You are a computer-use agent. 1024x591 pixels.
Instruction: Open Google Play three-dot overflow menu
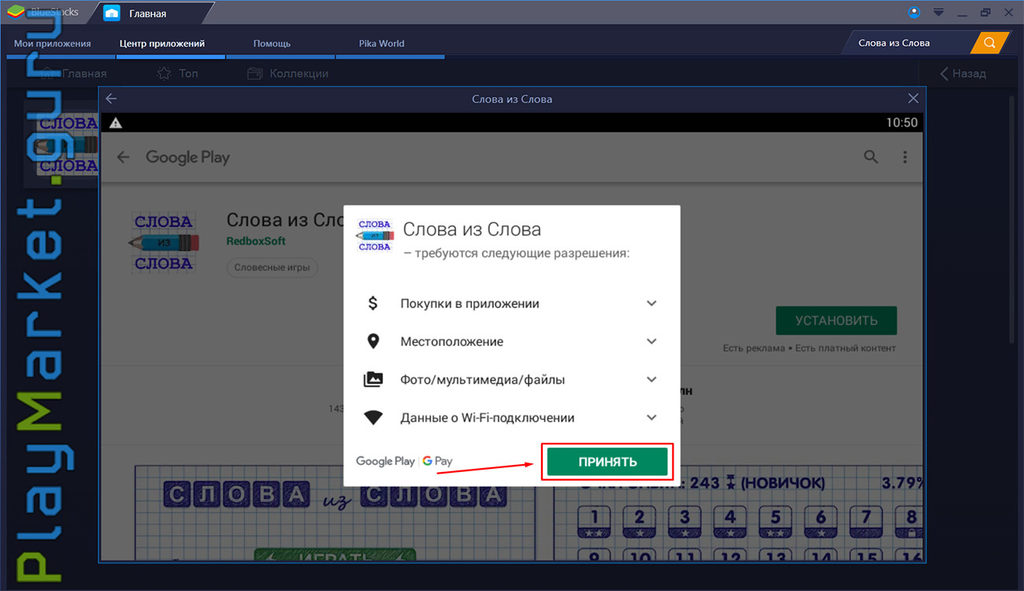[904, 157]
